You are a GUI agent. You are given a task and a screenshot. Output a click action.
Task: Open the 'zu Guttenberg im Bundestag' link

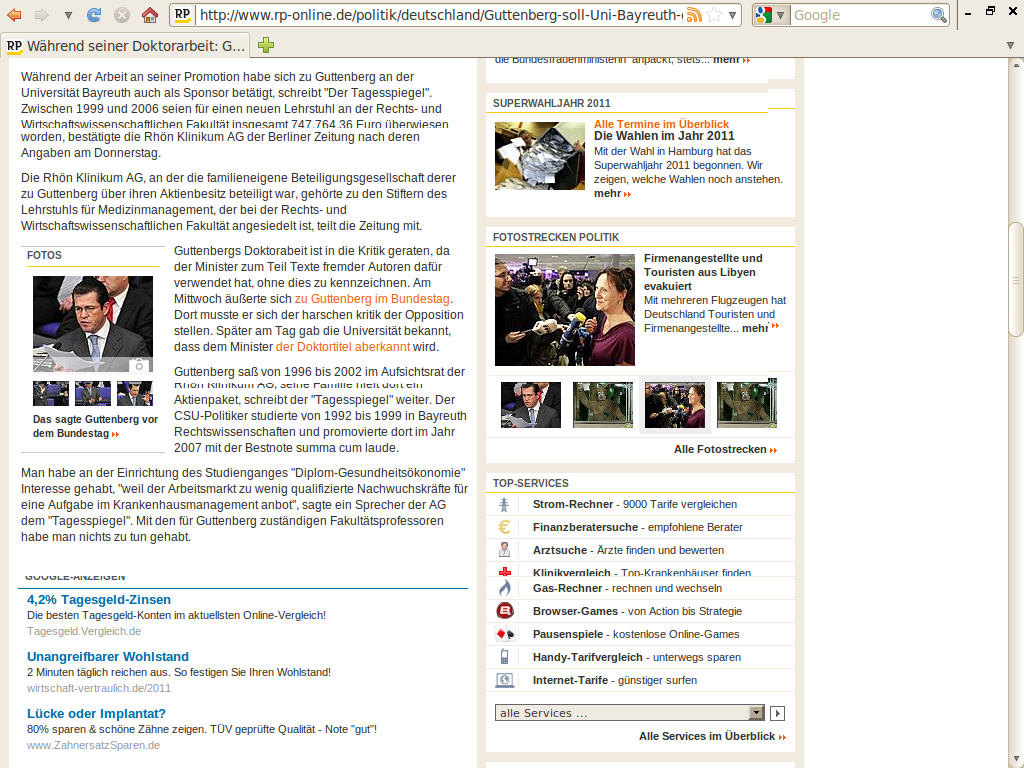(x=372, y=298)
